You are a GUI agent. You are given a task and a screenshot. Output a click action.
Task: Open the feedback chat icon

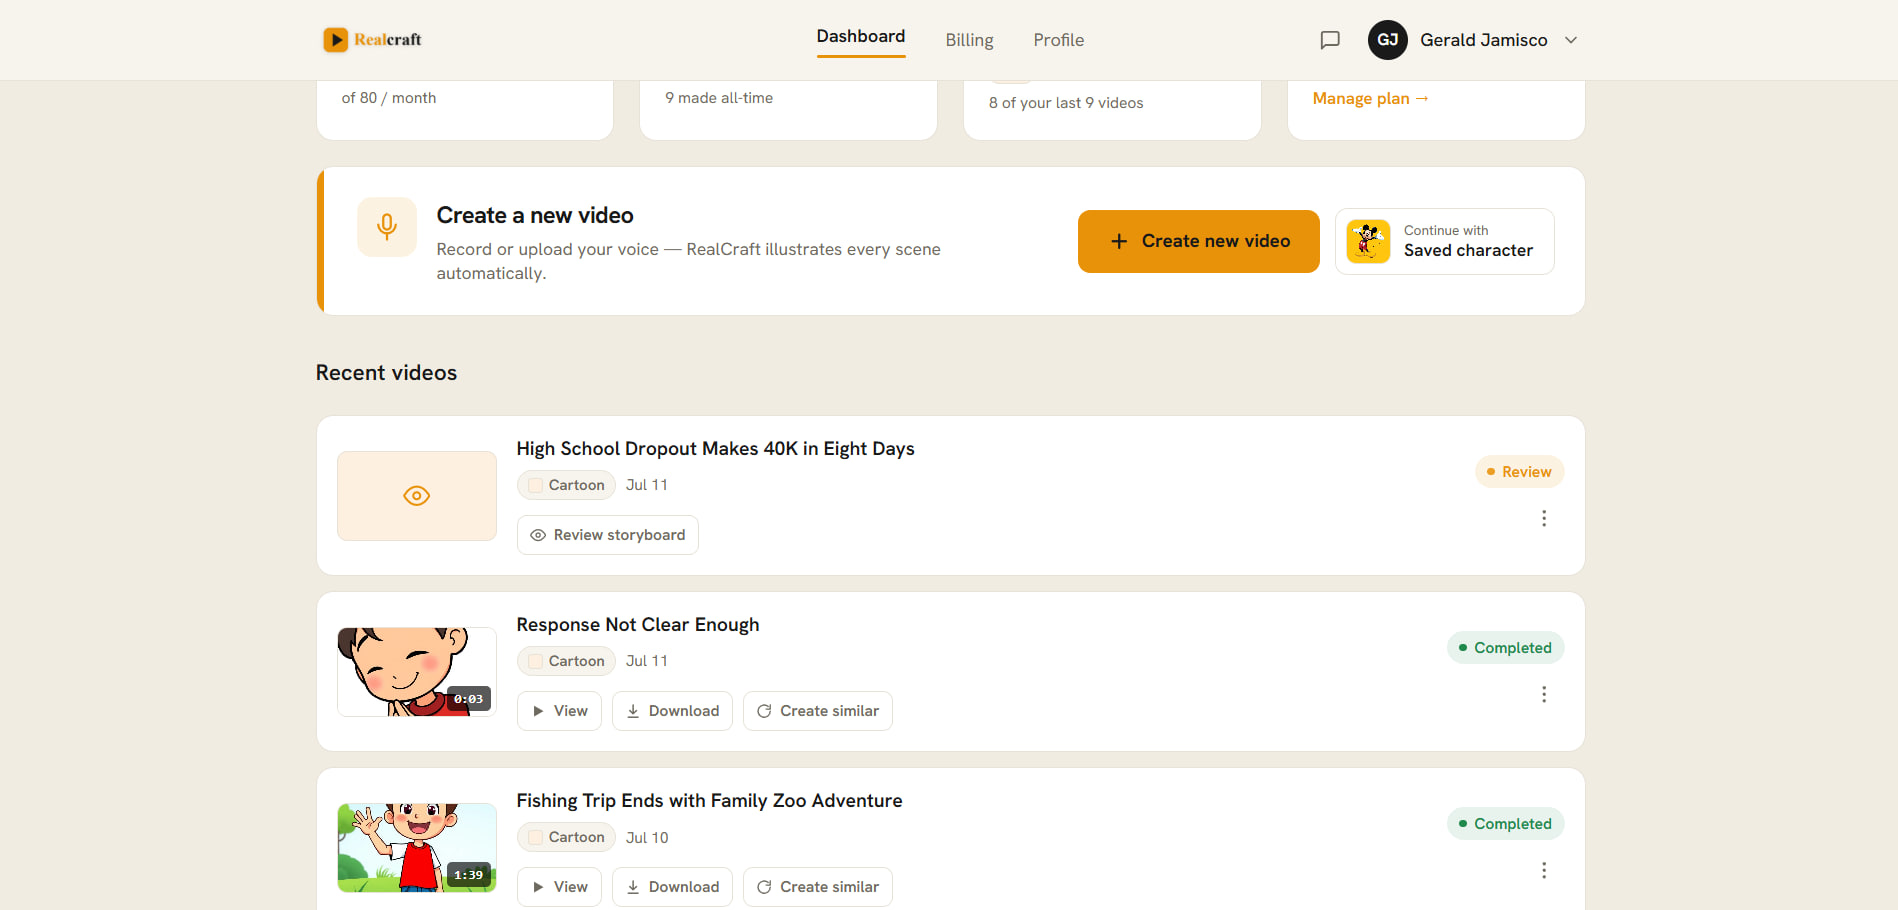coord(1330,40)
